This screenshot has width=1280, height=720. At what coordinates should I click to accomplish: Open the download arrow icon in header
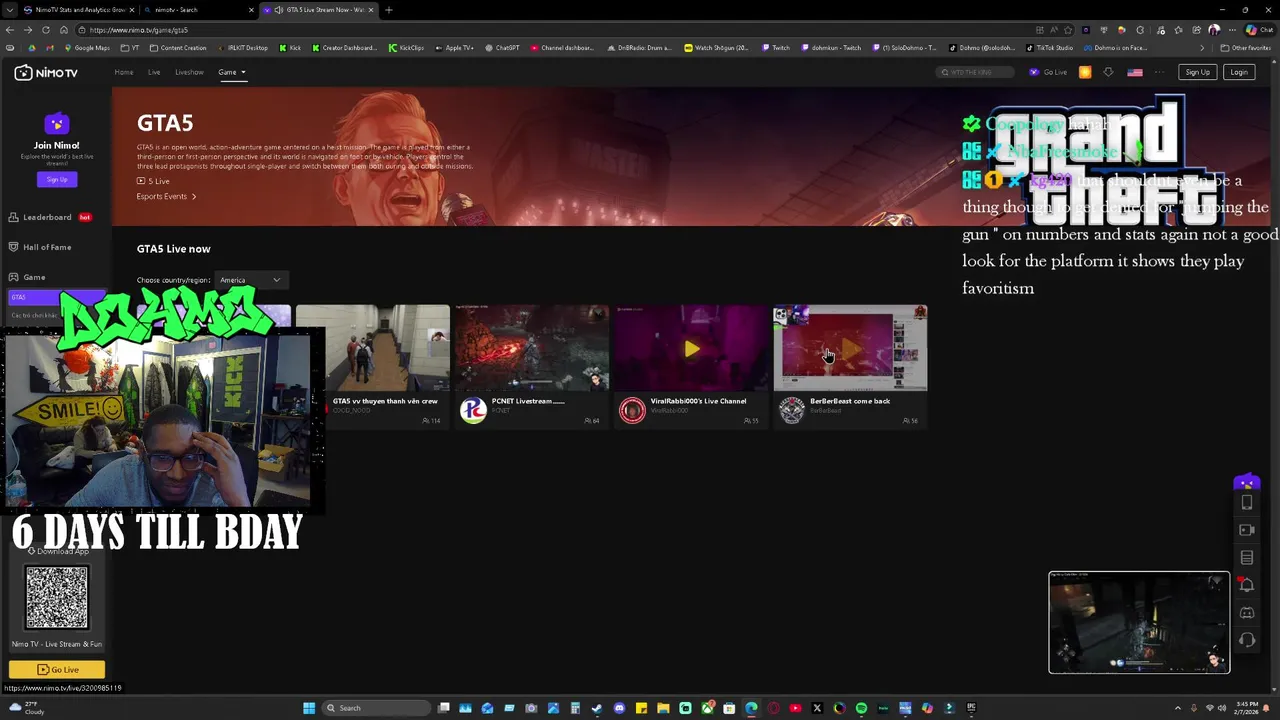click(1108, 72)
